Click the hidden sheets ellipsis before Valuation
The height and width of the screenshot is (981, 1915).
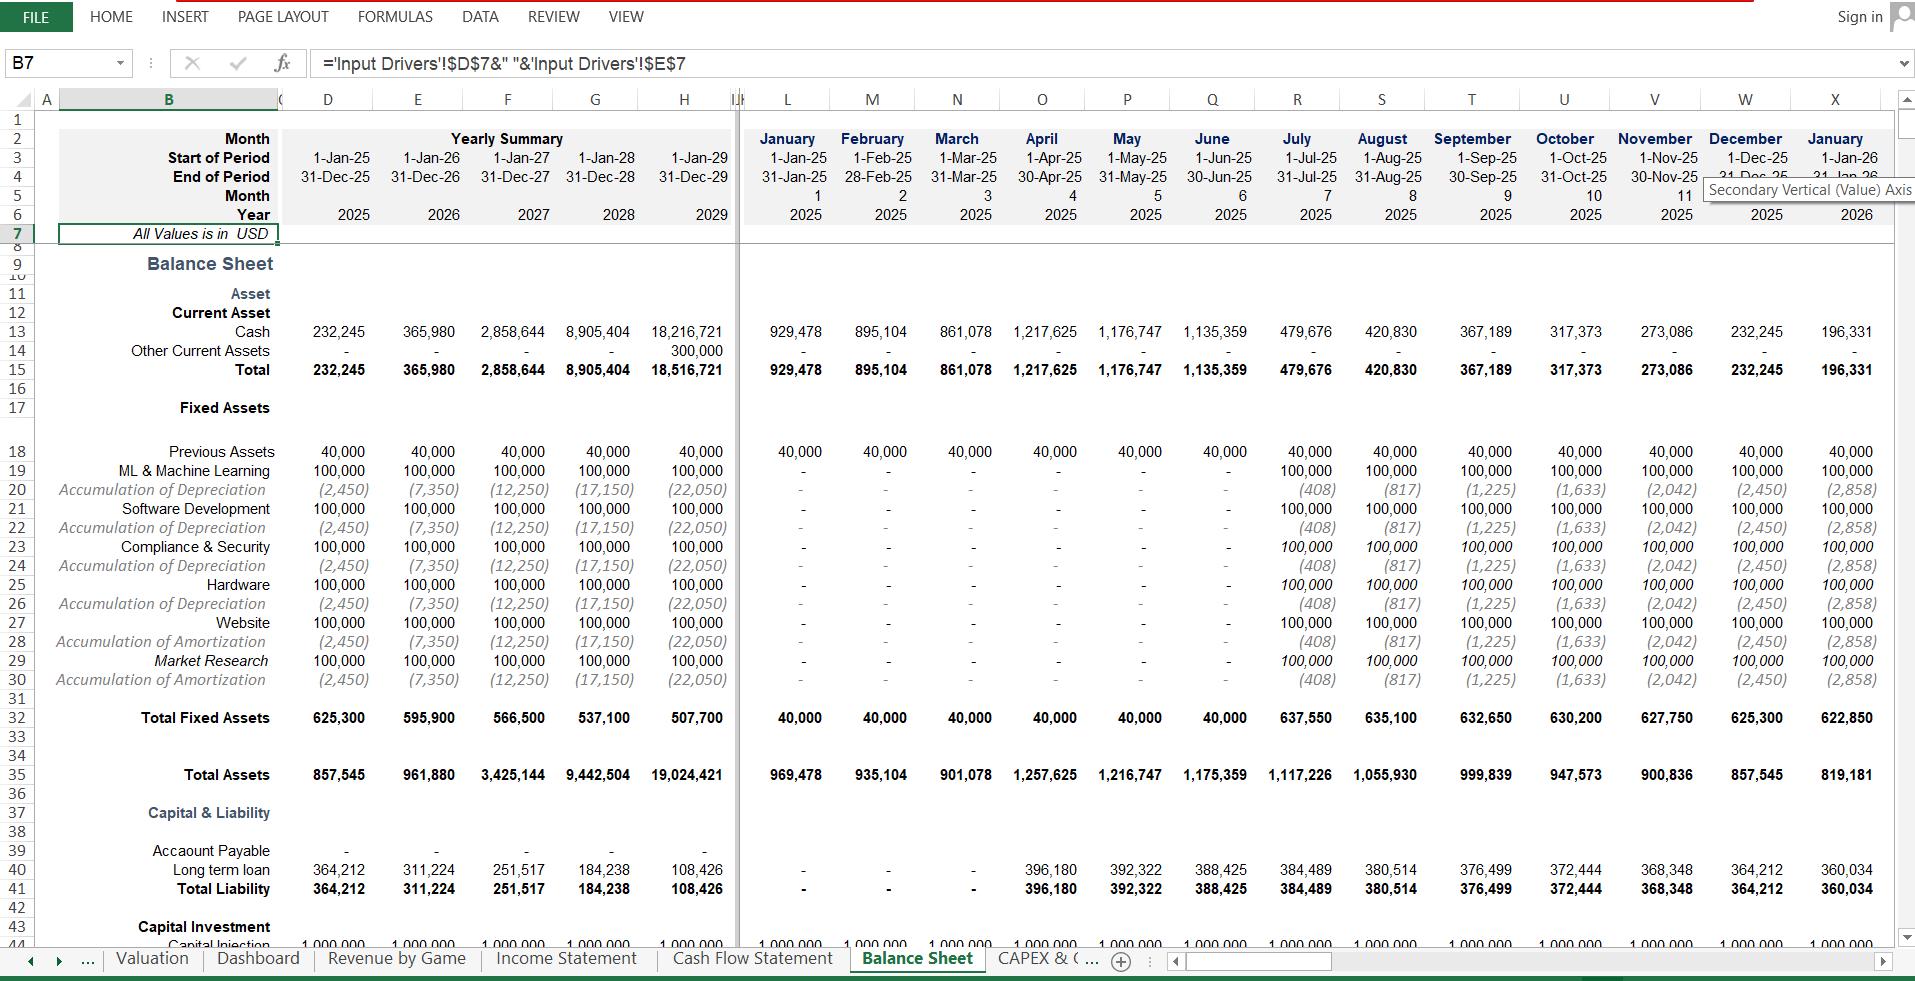click(88, 961)
